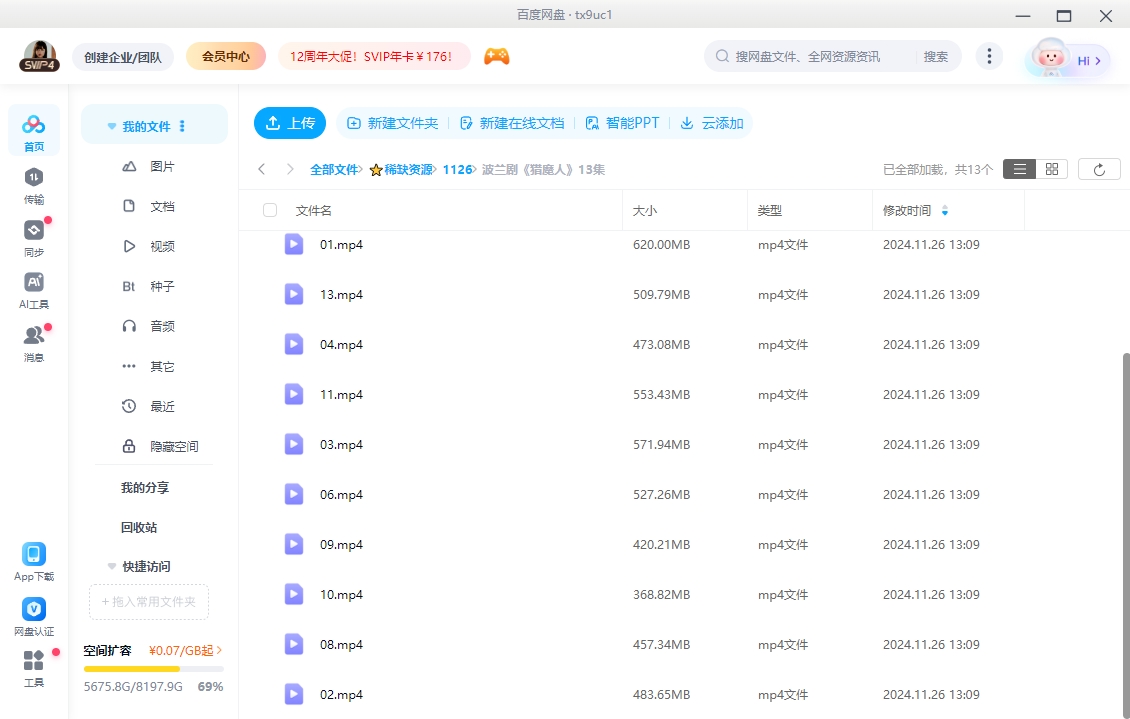This screenshot has width=1130, height=719.
Task: Tick the select-all checkbox beside 文件名
Action: pos(270,210)
